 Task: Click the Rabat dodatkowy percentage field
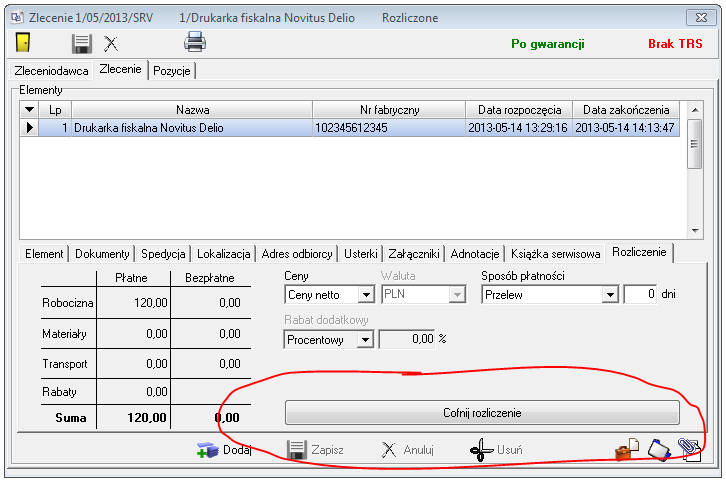pyautogui.click(x=407, y=339)
